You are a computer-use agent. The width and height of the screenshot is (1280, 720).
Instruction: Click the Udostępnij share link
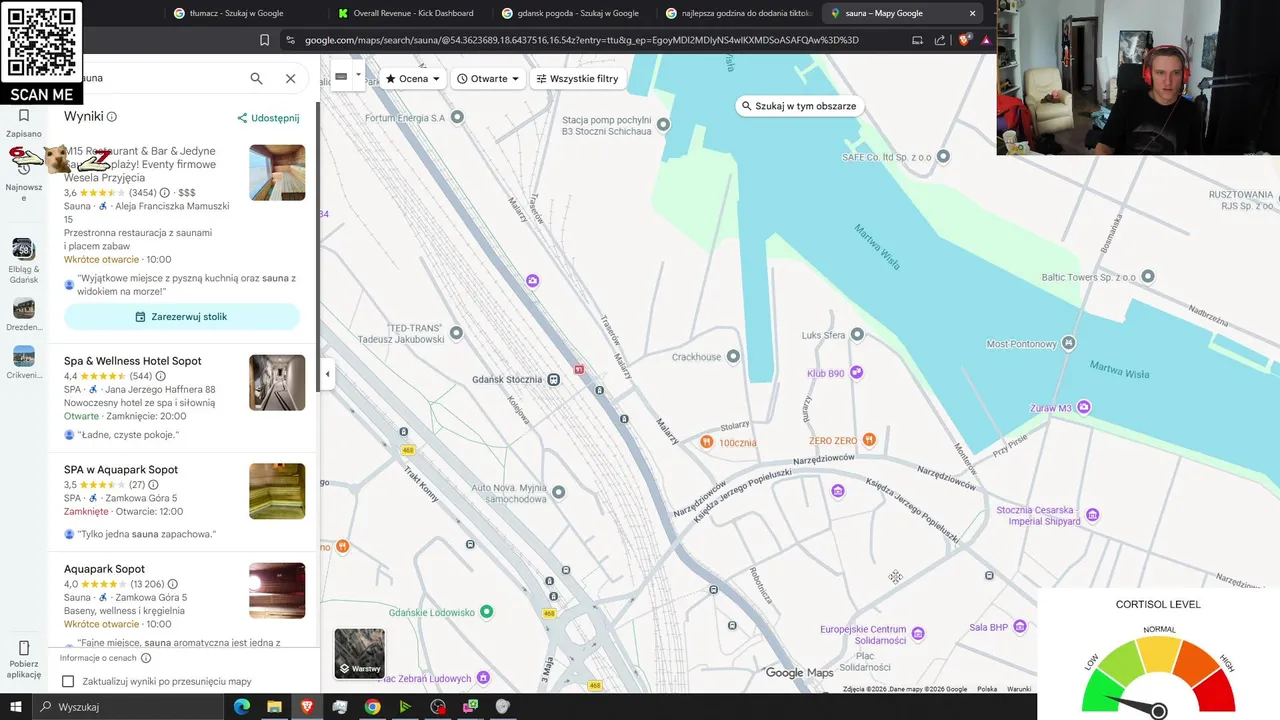click(268, 118)
